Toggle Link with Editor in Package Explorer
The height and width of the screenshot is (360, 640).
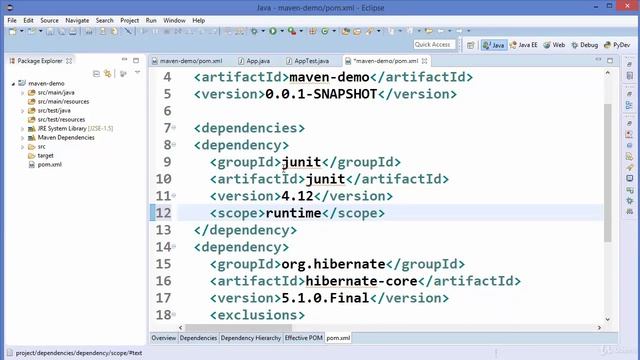pos(108,73)
